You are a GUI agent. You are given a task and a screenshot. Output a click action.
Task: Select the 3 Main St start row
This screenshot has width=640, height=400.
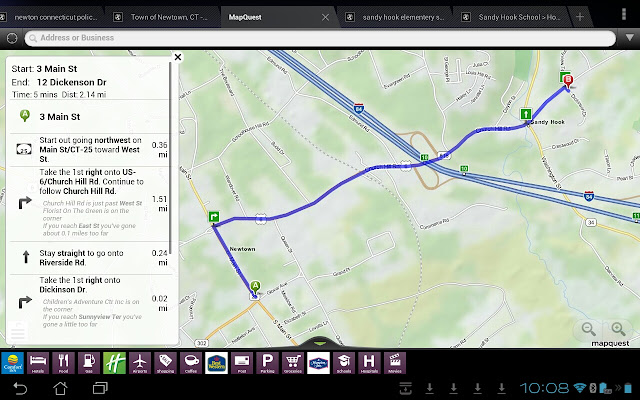(x=89, y=117)
